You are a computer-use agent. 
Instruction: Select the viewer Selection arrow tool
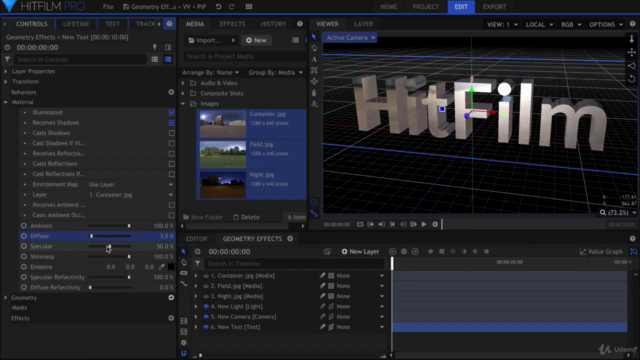click(314, 37)
